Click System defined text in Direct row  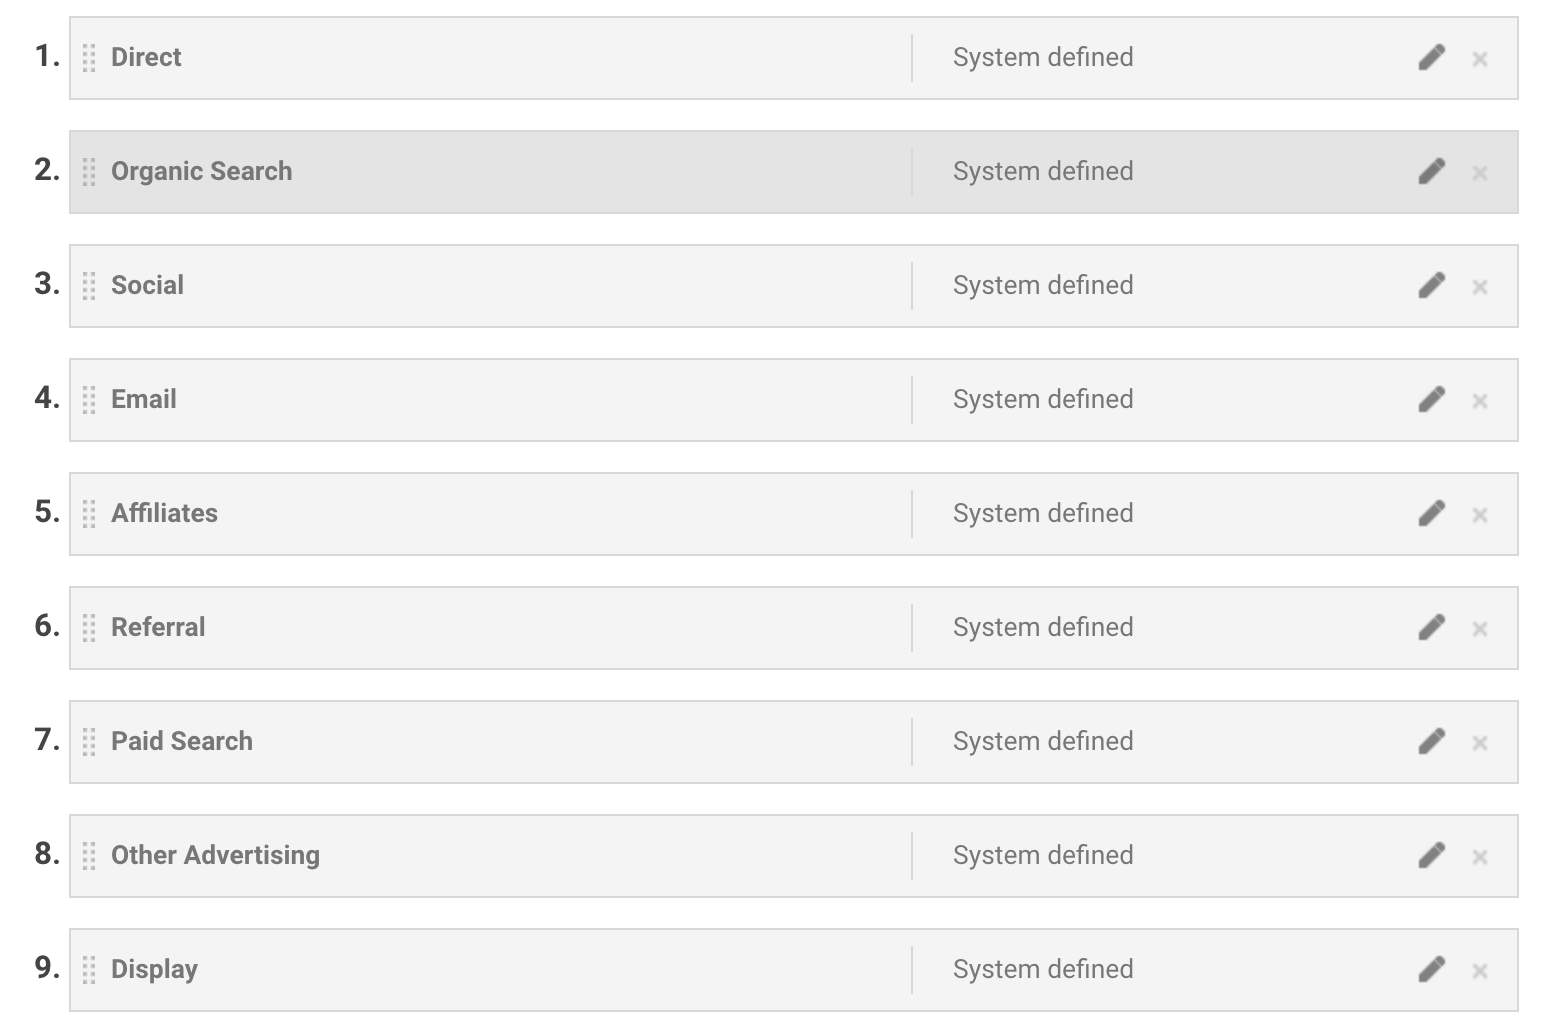(1042, 57)
